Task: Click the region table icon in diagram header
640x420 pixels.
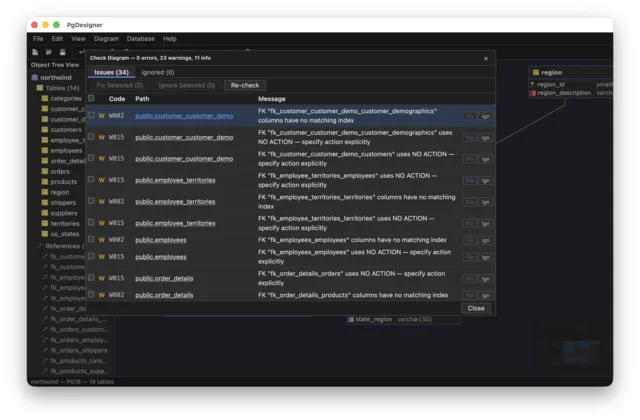Action: [536, 72]
